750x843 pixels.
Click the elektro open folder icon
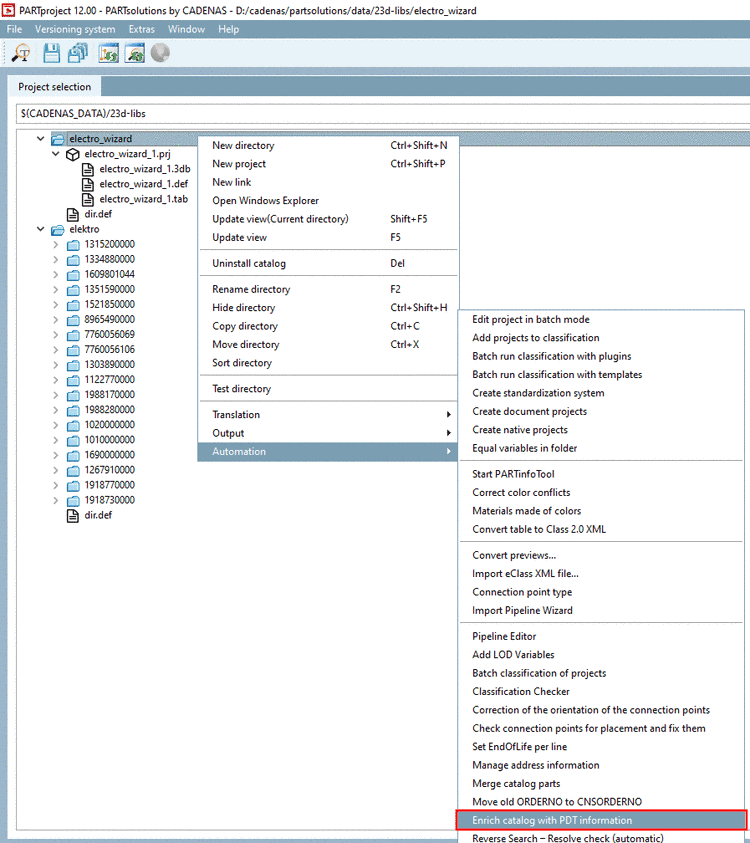(x=58, y=230)
